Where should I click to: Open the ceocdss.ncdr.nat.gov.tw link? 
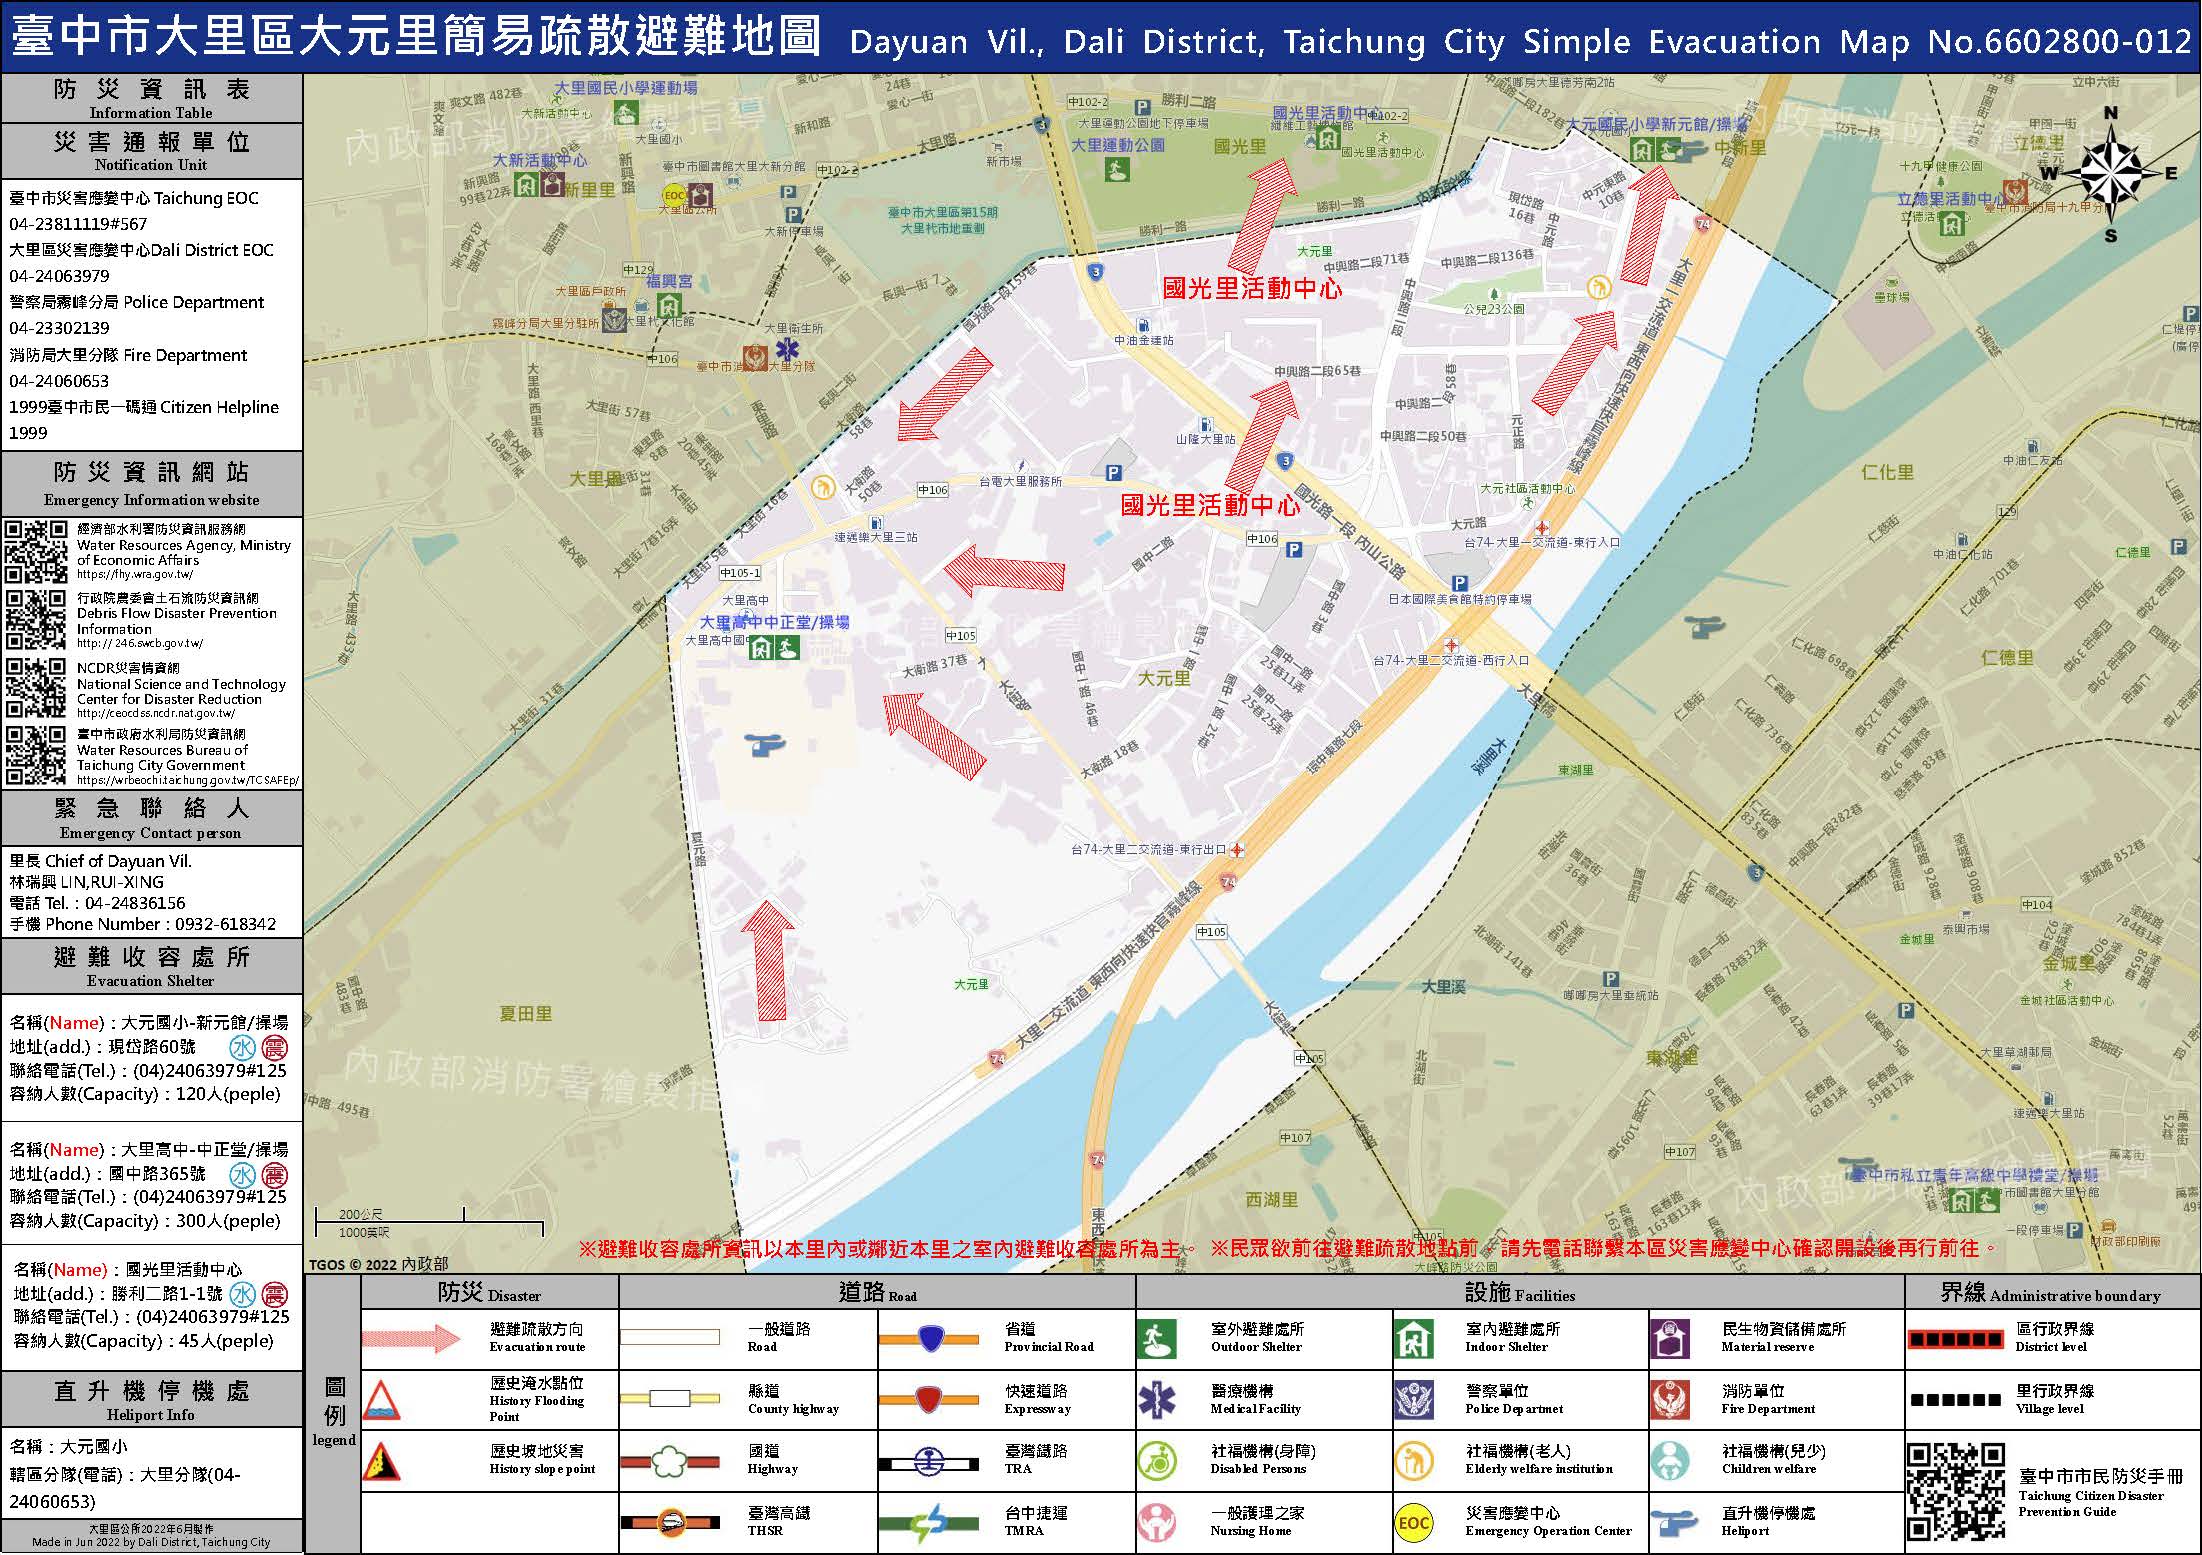click(x=156, y=713)
